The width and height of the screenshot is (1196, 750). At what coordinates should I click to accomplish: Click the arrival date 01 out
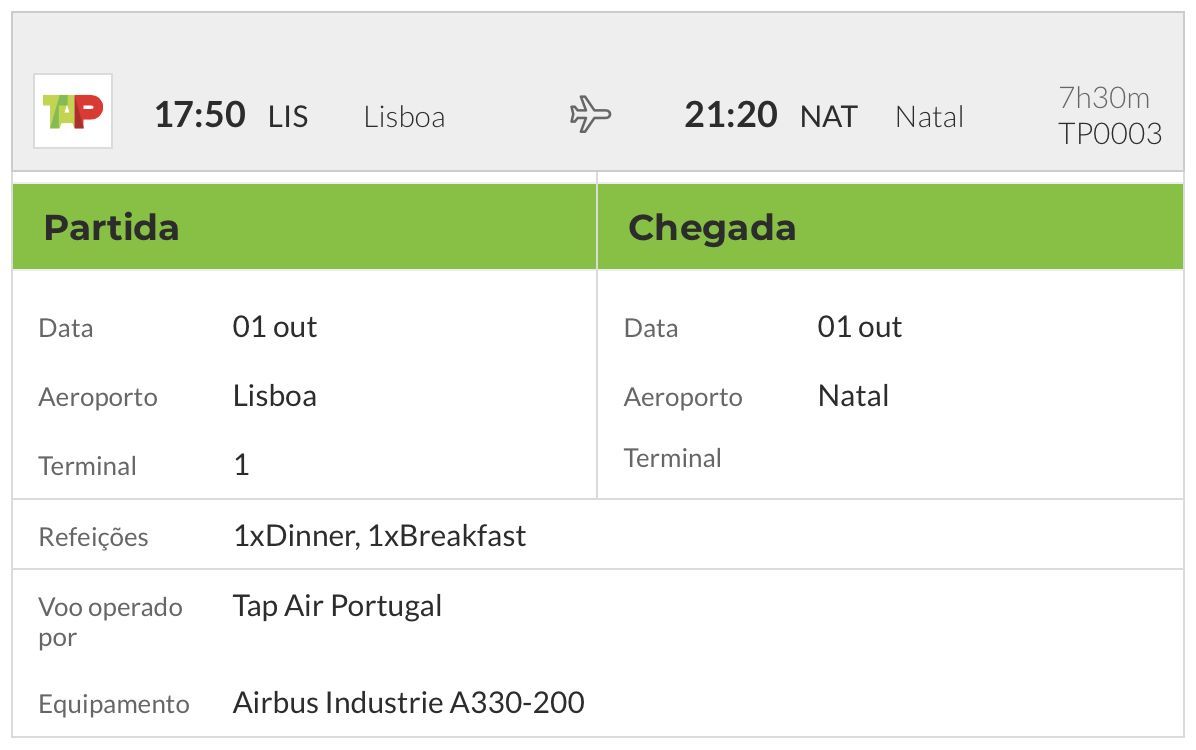[x=860, y=327]
